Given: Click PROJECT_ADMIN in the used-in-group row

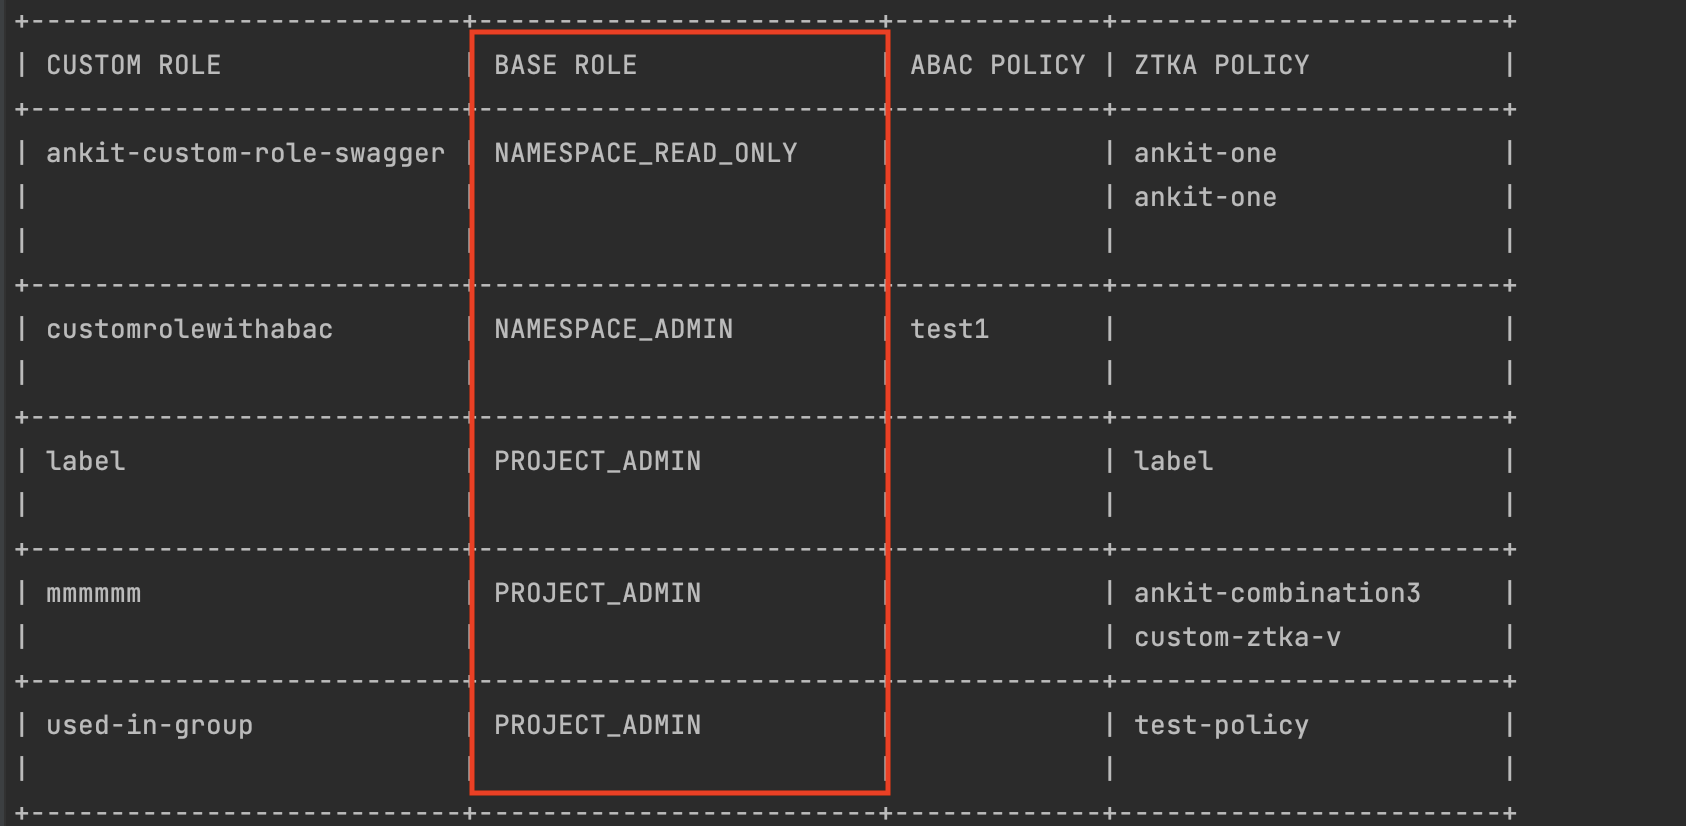Looking at the screenshot, I should click(597, 725).
